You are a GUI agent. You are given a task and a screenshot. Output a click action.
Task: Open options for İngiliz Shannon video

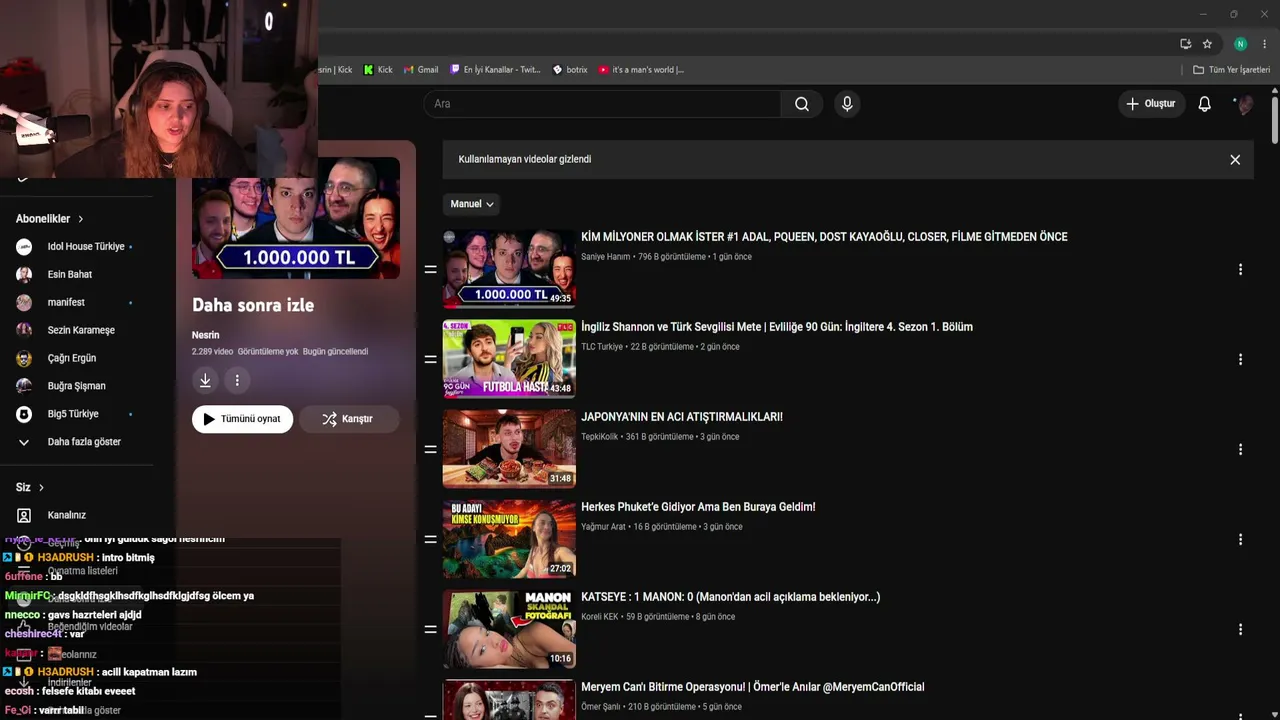tap(1240, 359)
